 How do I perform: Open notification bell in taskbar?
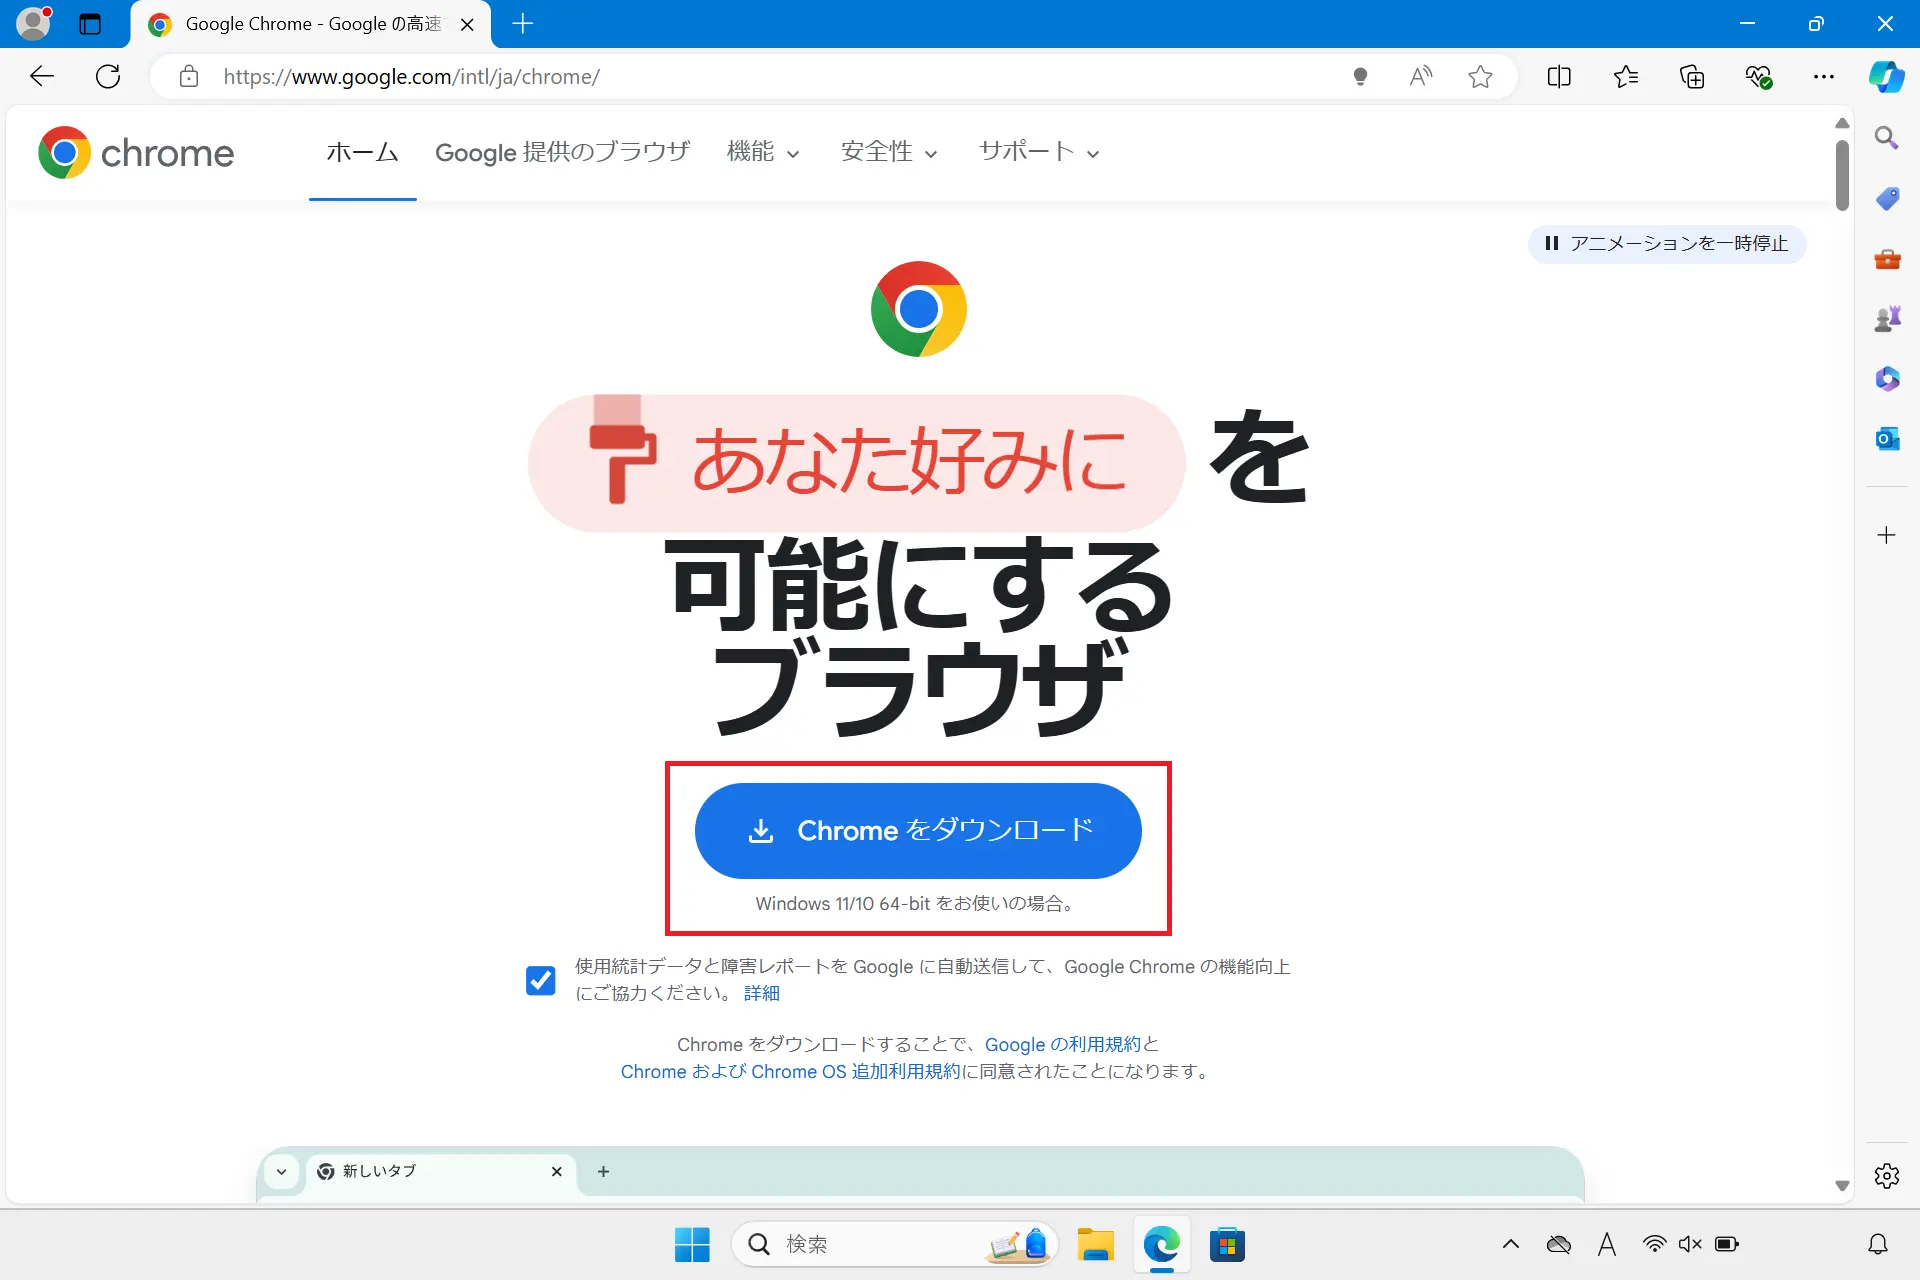coord(1878,1244)
